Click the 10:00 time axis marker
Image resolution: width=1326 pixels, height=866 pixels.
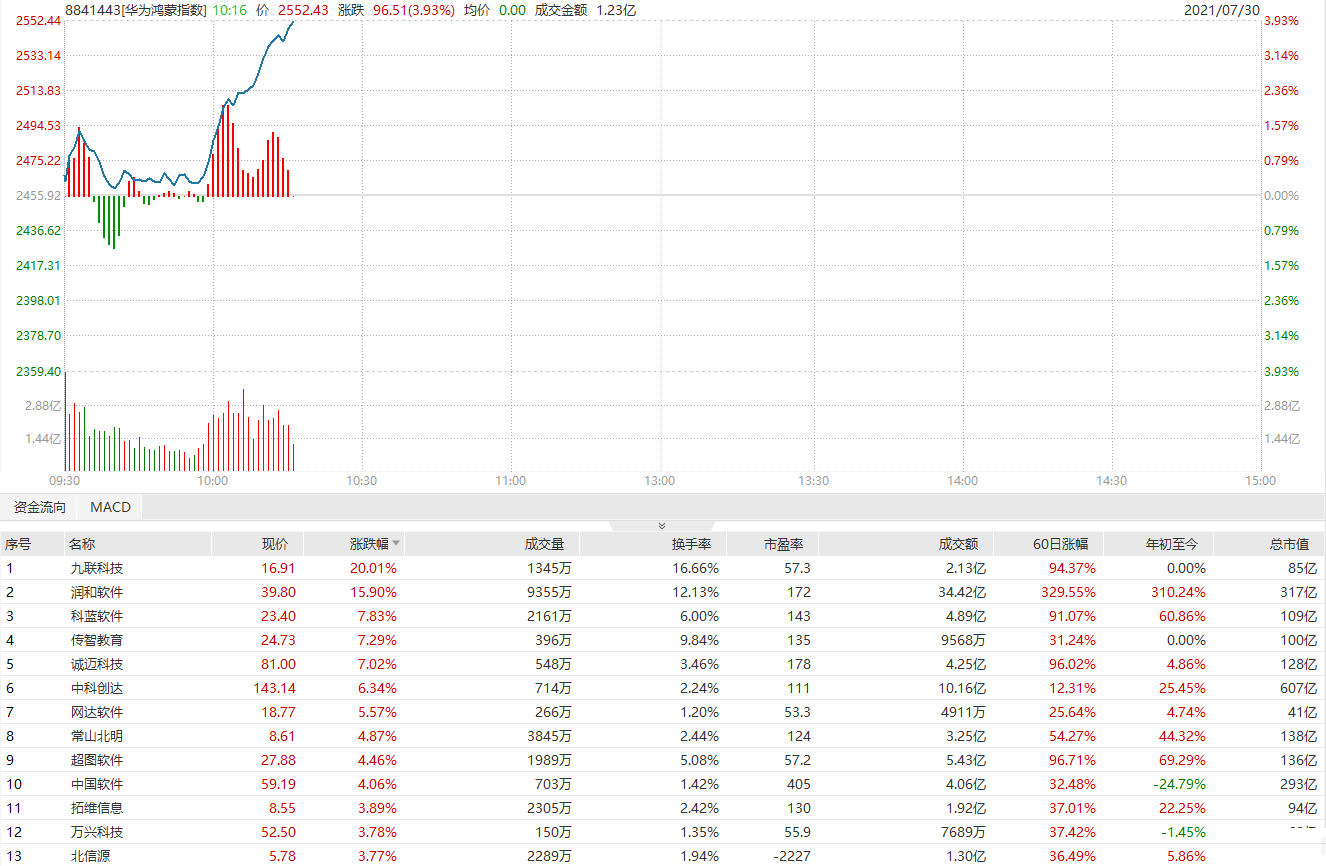[x=212, y=481]
